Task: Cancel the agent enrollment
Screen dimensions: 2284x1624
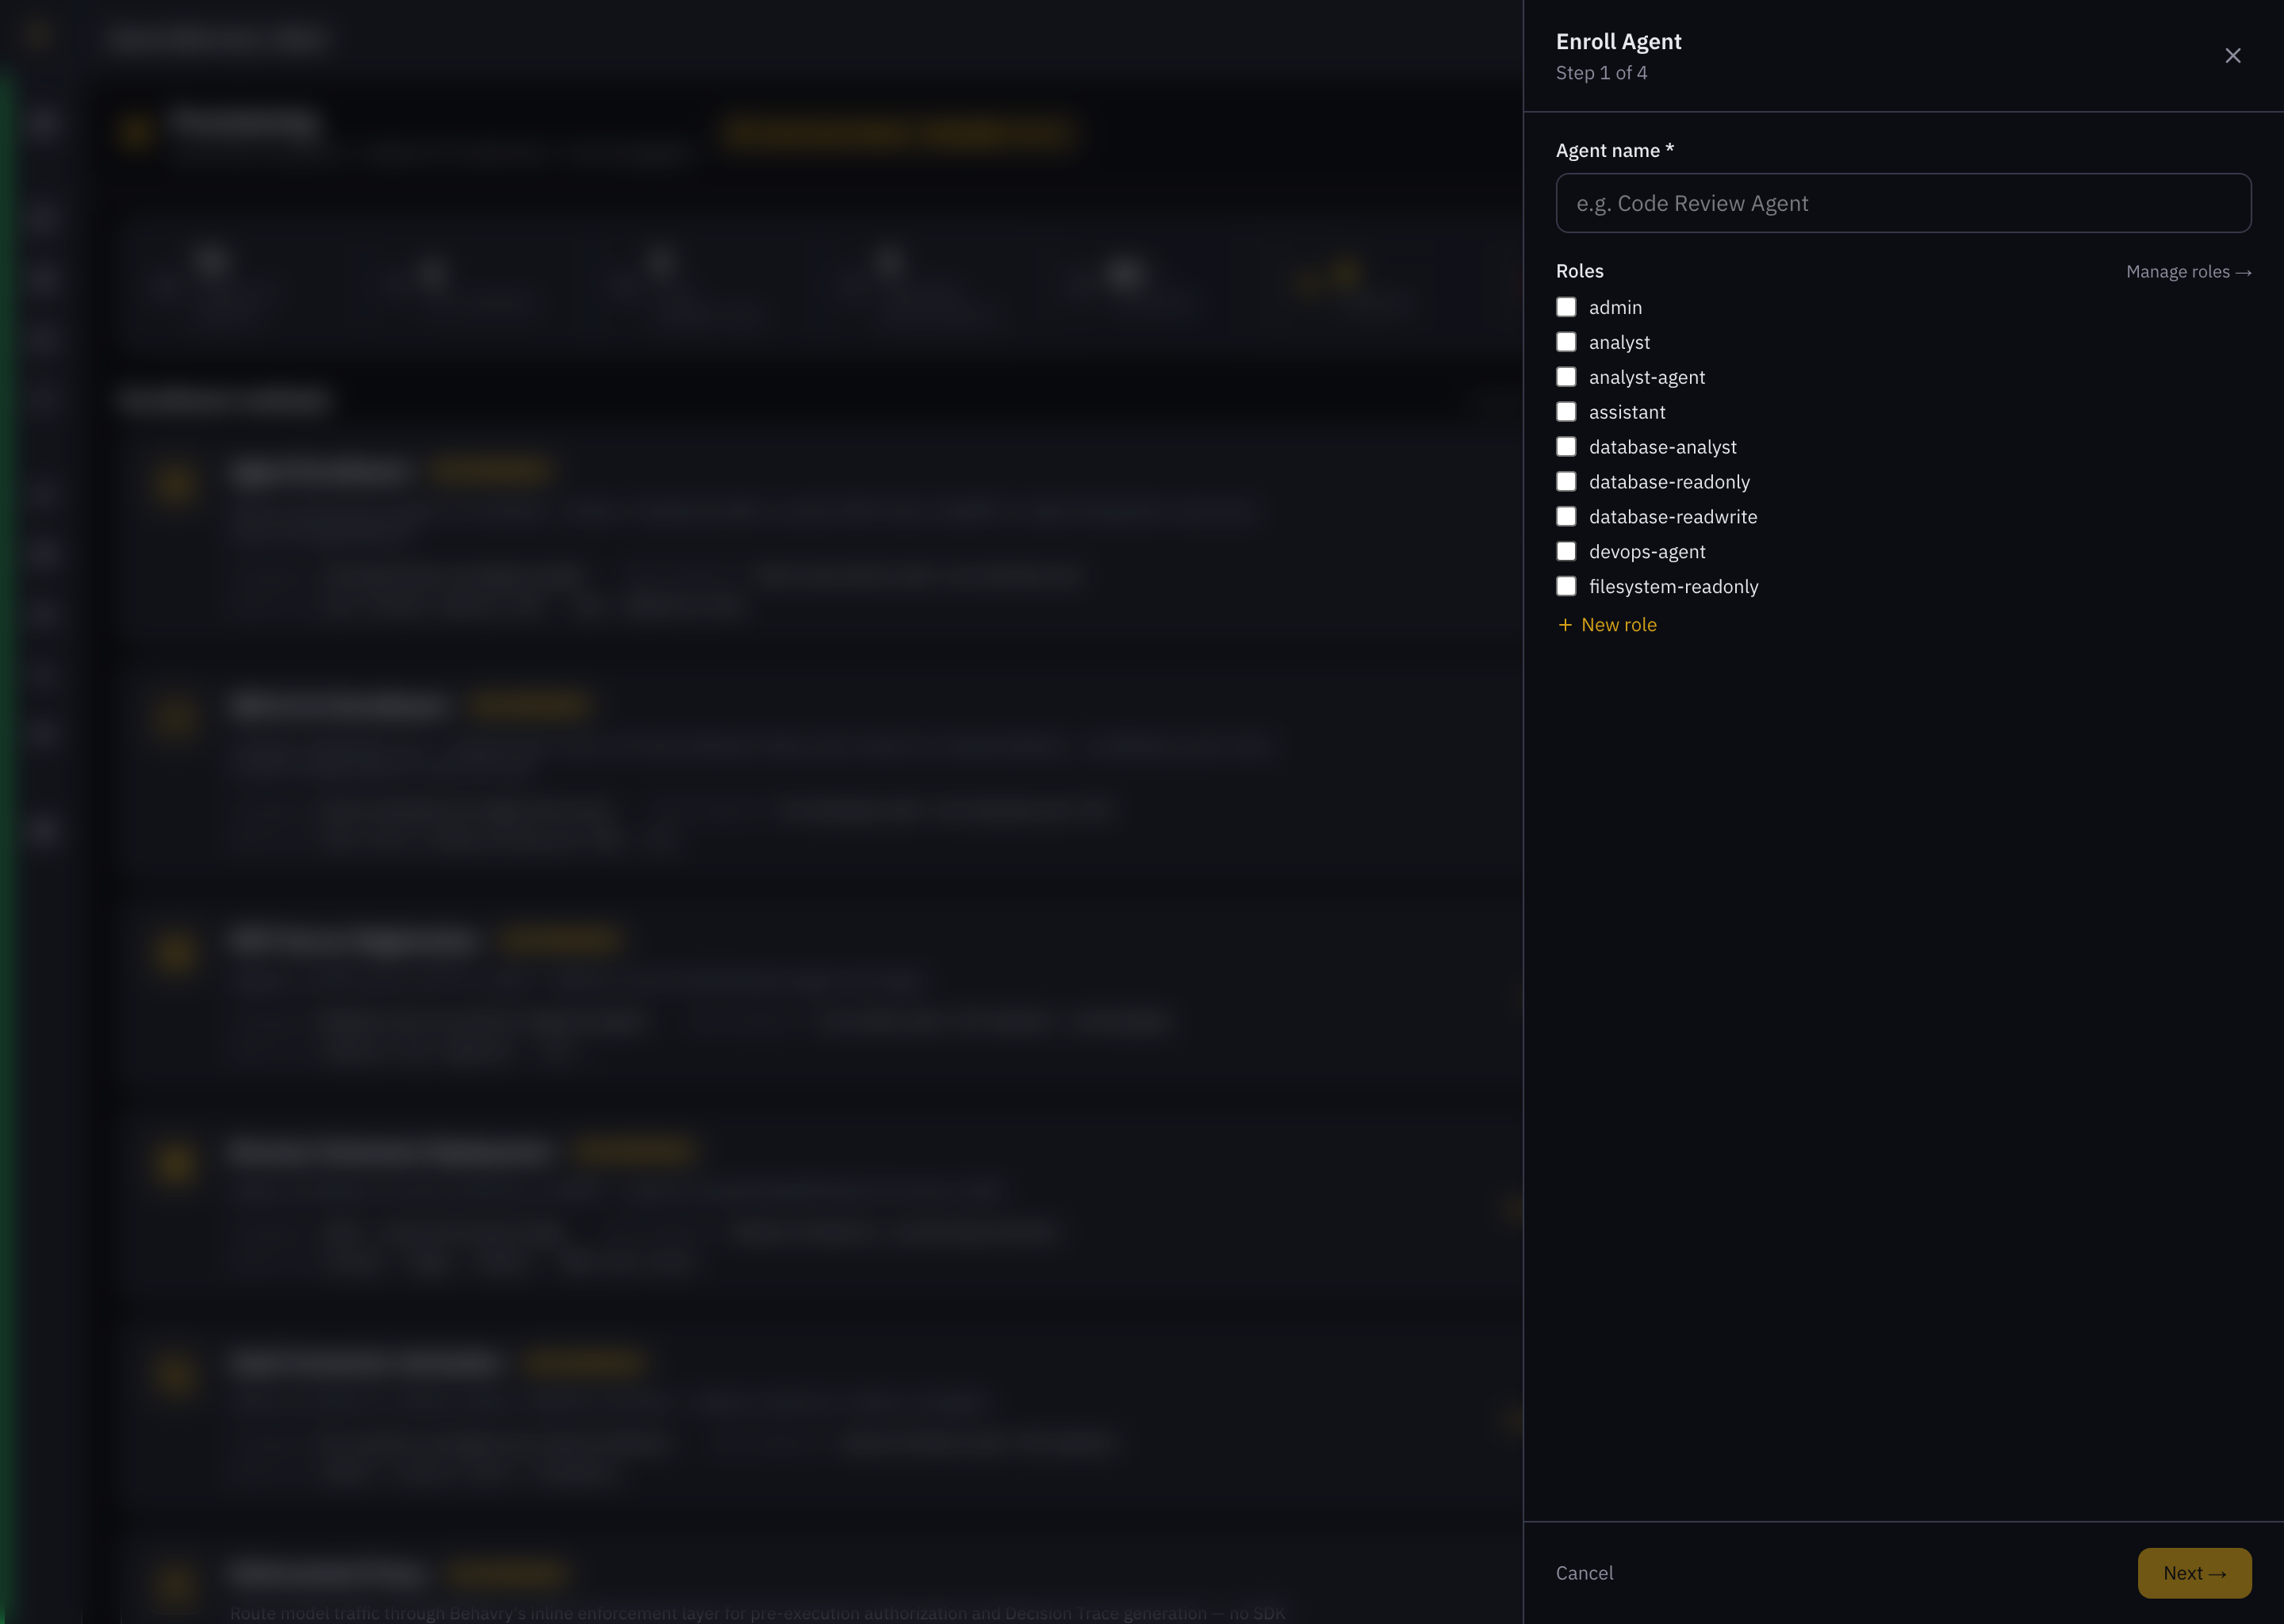Action: coord(1584,1573)
